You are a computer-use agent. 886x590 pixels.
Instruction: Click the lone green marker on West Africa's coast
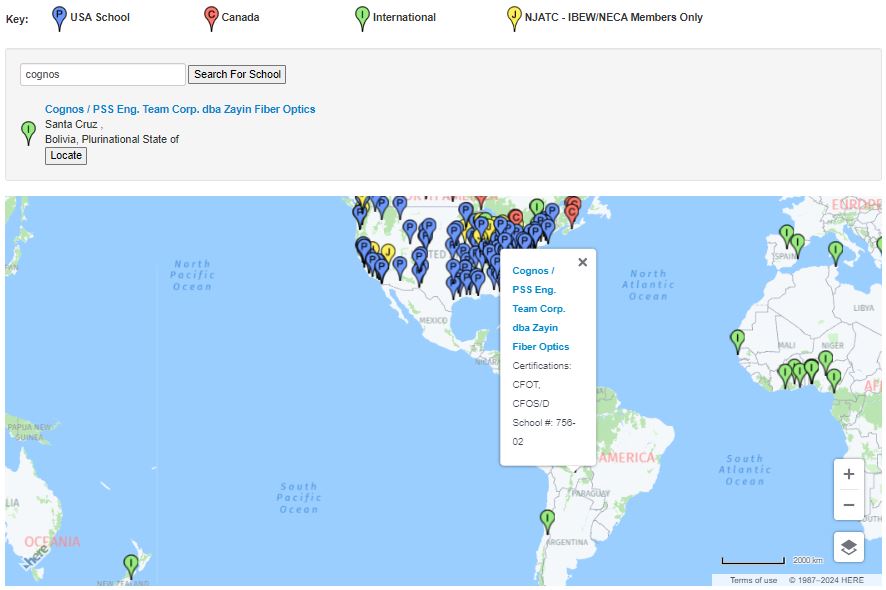click(737, 340)
